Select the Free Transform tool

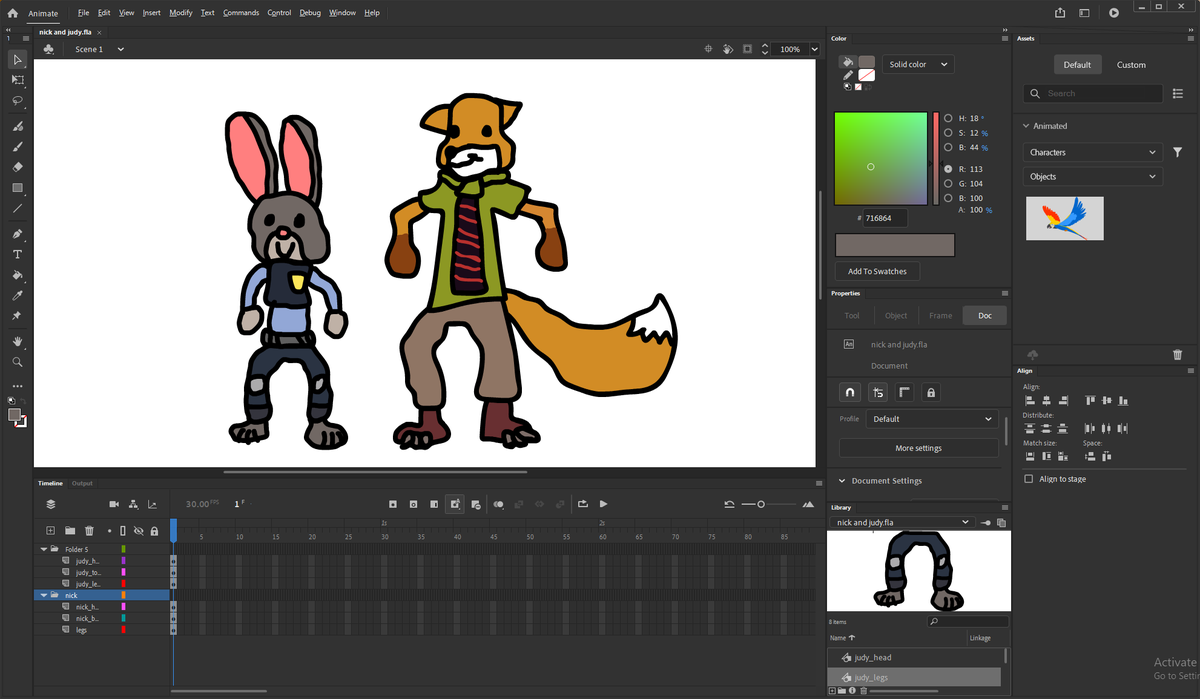tap(17, 80)
